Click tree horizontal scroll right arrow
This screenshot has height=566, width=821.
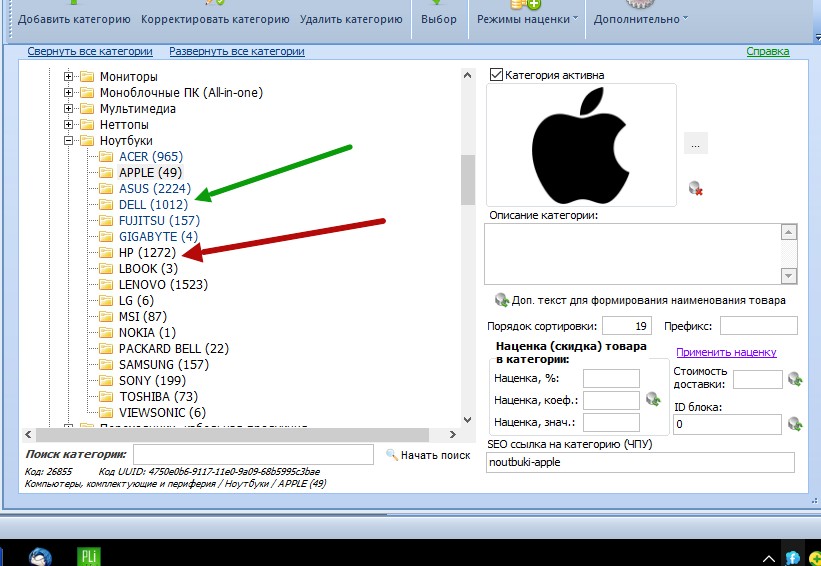point(452,435)
